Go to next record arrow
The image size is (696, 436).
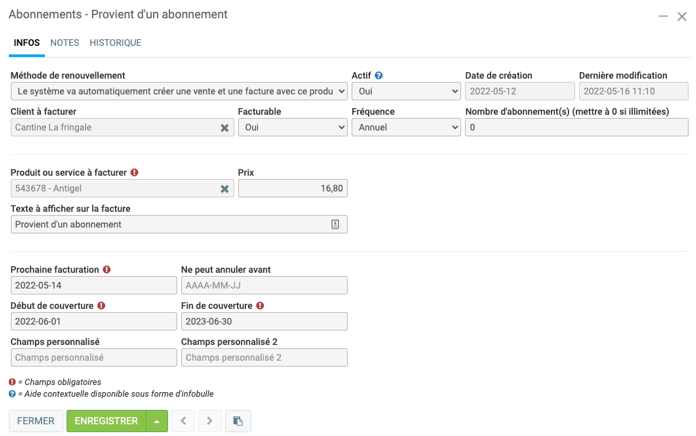[210, 421]
